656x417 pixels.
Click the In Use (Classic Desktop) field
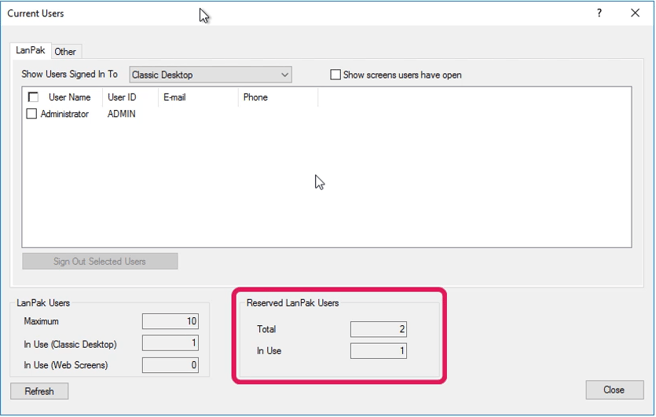point(170,343)
